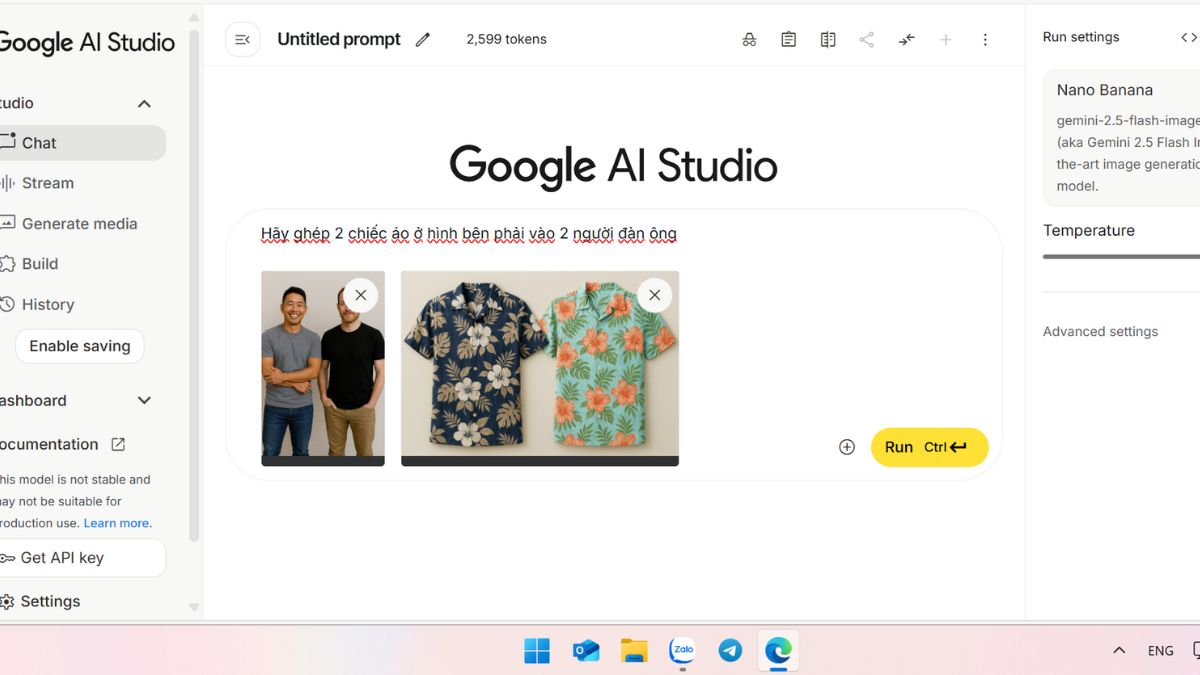Image resolution: width=1200 pixels, height=675 pixels.
Task: Collapse the sidebar navigation toggle icon
Action: (x=242, y=39)
